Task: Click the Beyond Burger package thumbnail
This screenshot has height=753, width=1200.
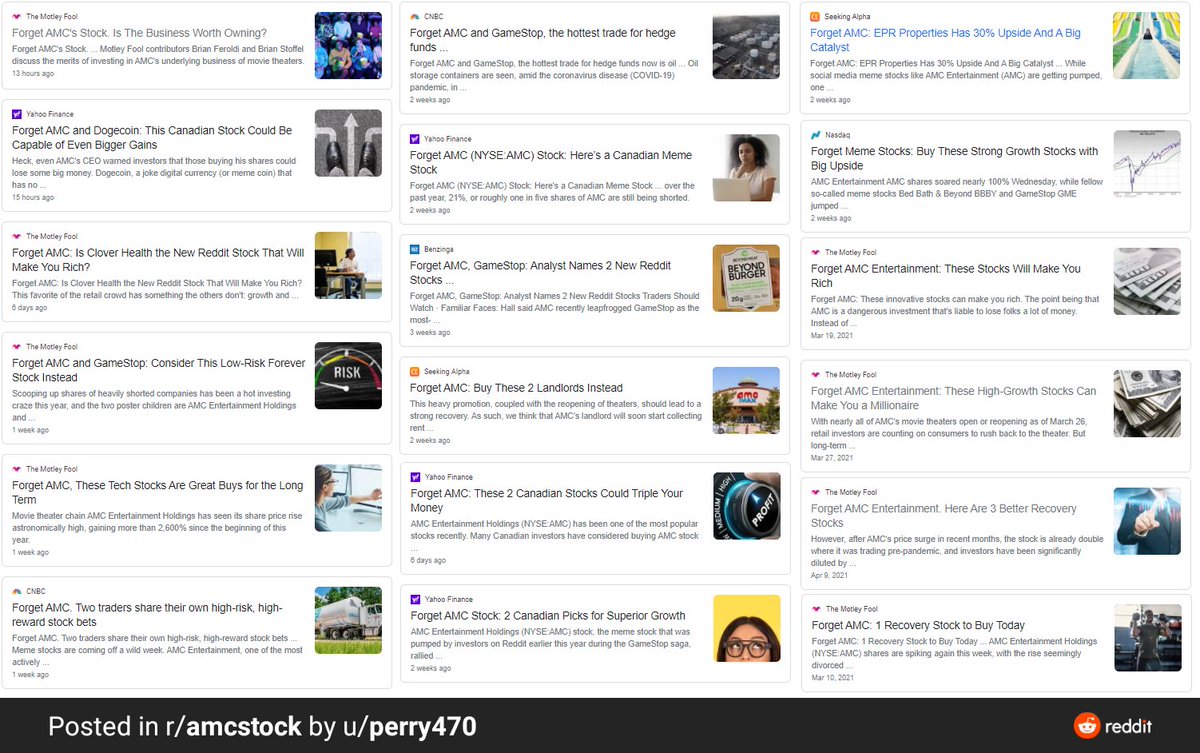Action: [x=746, y=278]
